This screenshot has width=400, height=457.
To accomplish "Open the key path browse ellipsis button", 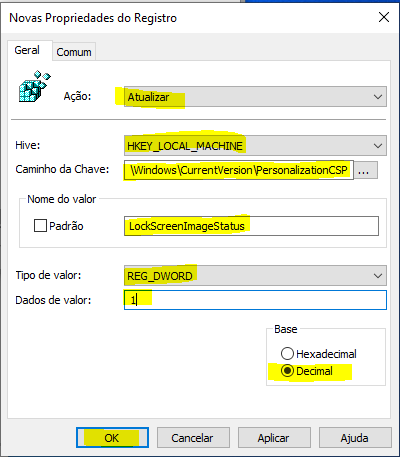I will (366, 170).
